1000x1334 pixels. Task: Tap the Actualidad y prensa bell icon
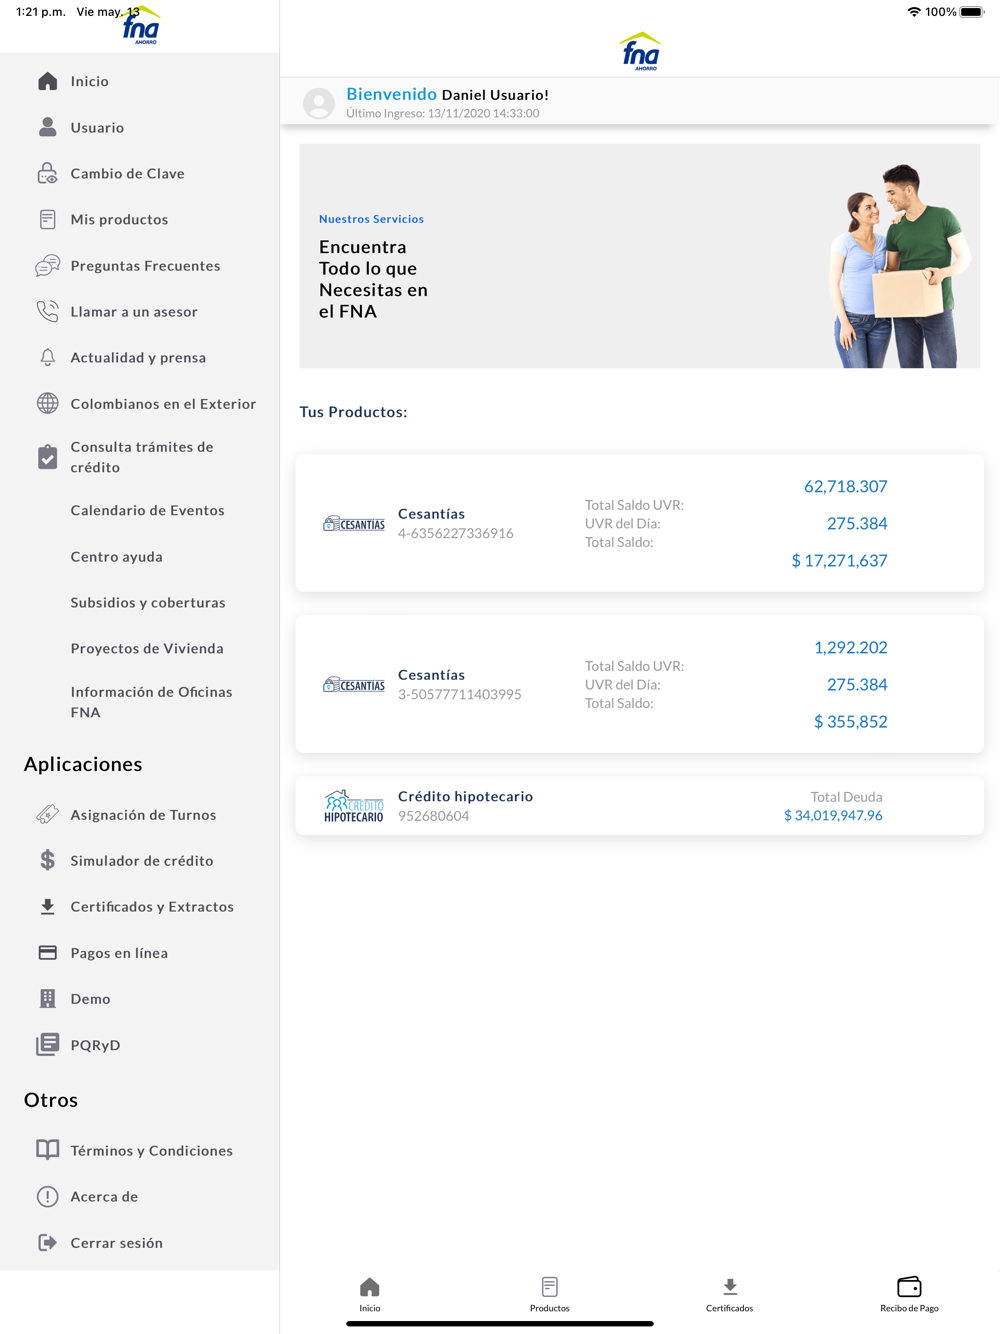(x=47, y=357)
